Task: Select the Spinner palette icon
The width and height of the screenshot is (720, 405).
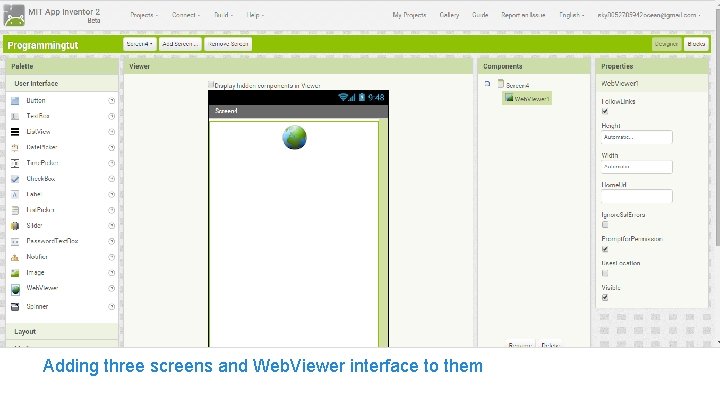Action: click(x=15, y=306)
